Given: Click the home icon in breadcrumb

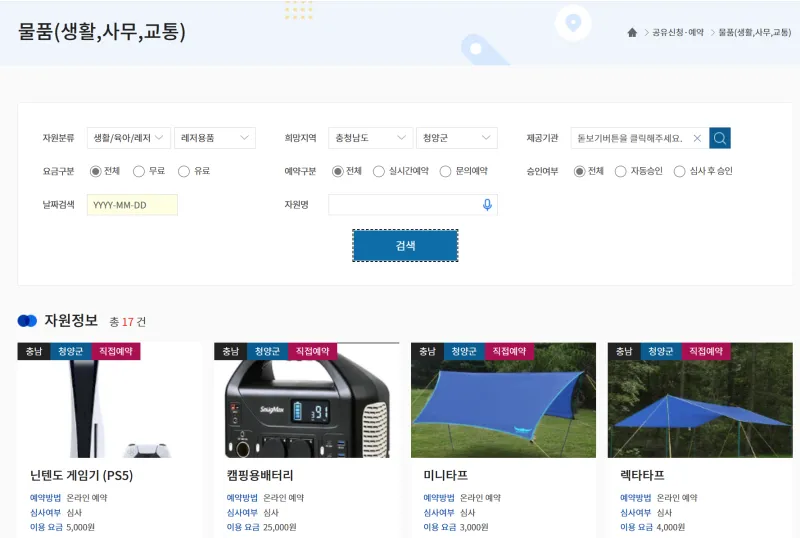Looking at the screenshot, I should 632,33.
